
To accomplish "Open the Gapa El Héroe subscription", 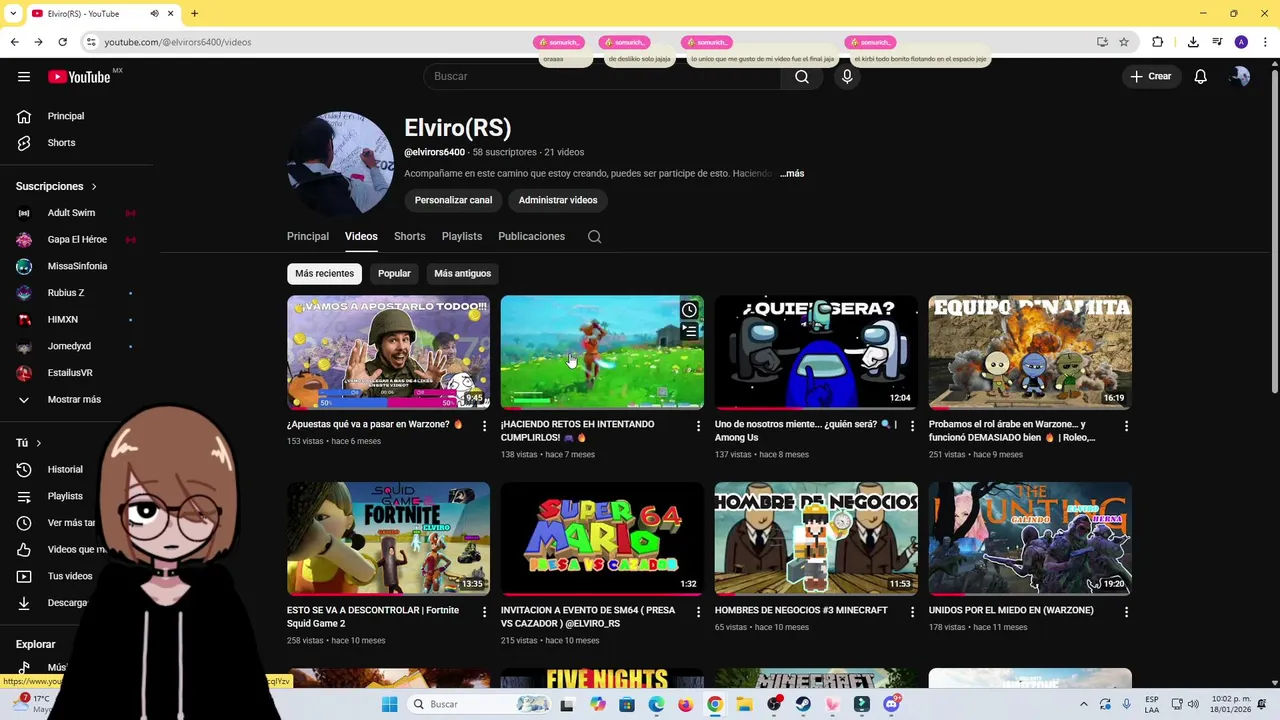I will coord(77,240).
